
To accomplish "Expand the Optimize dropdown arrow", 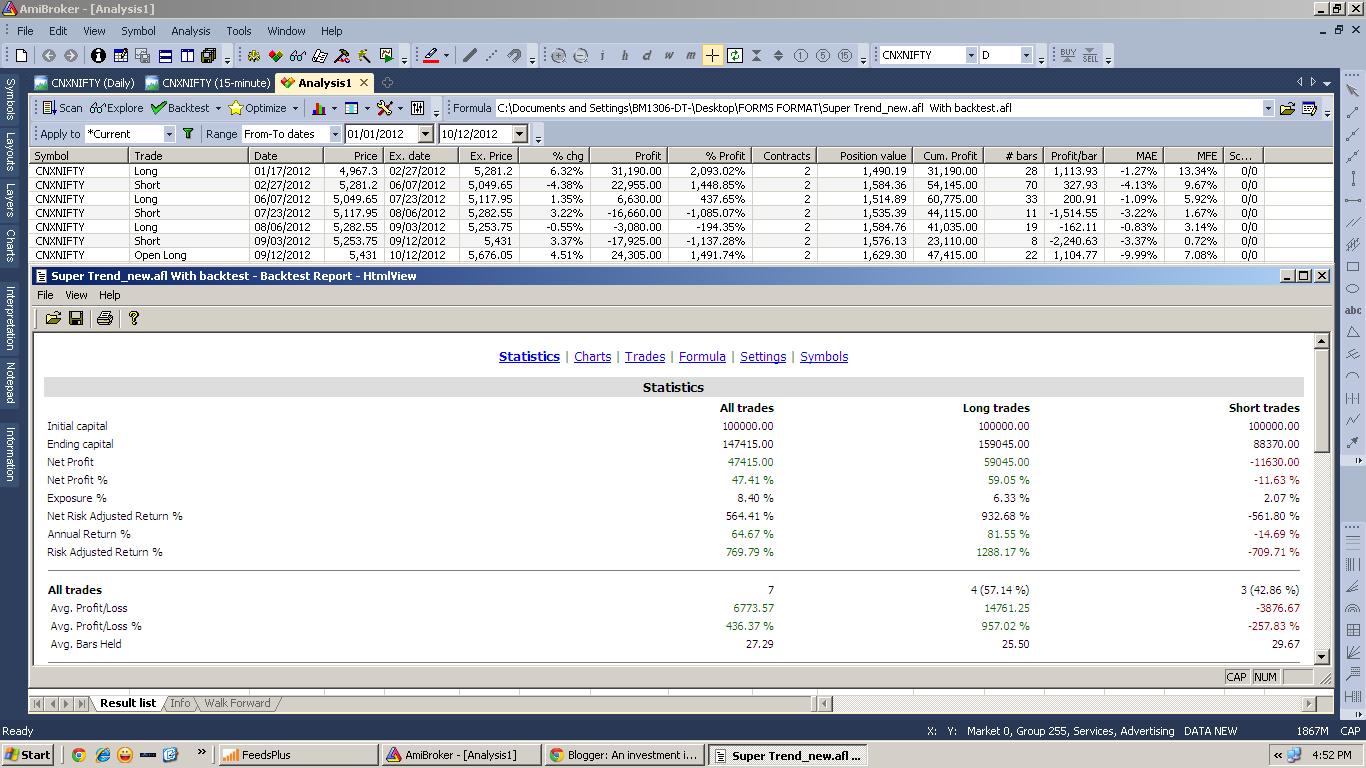I will pyautogui.click(x=295, y=108).
